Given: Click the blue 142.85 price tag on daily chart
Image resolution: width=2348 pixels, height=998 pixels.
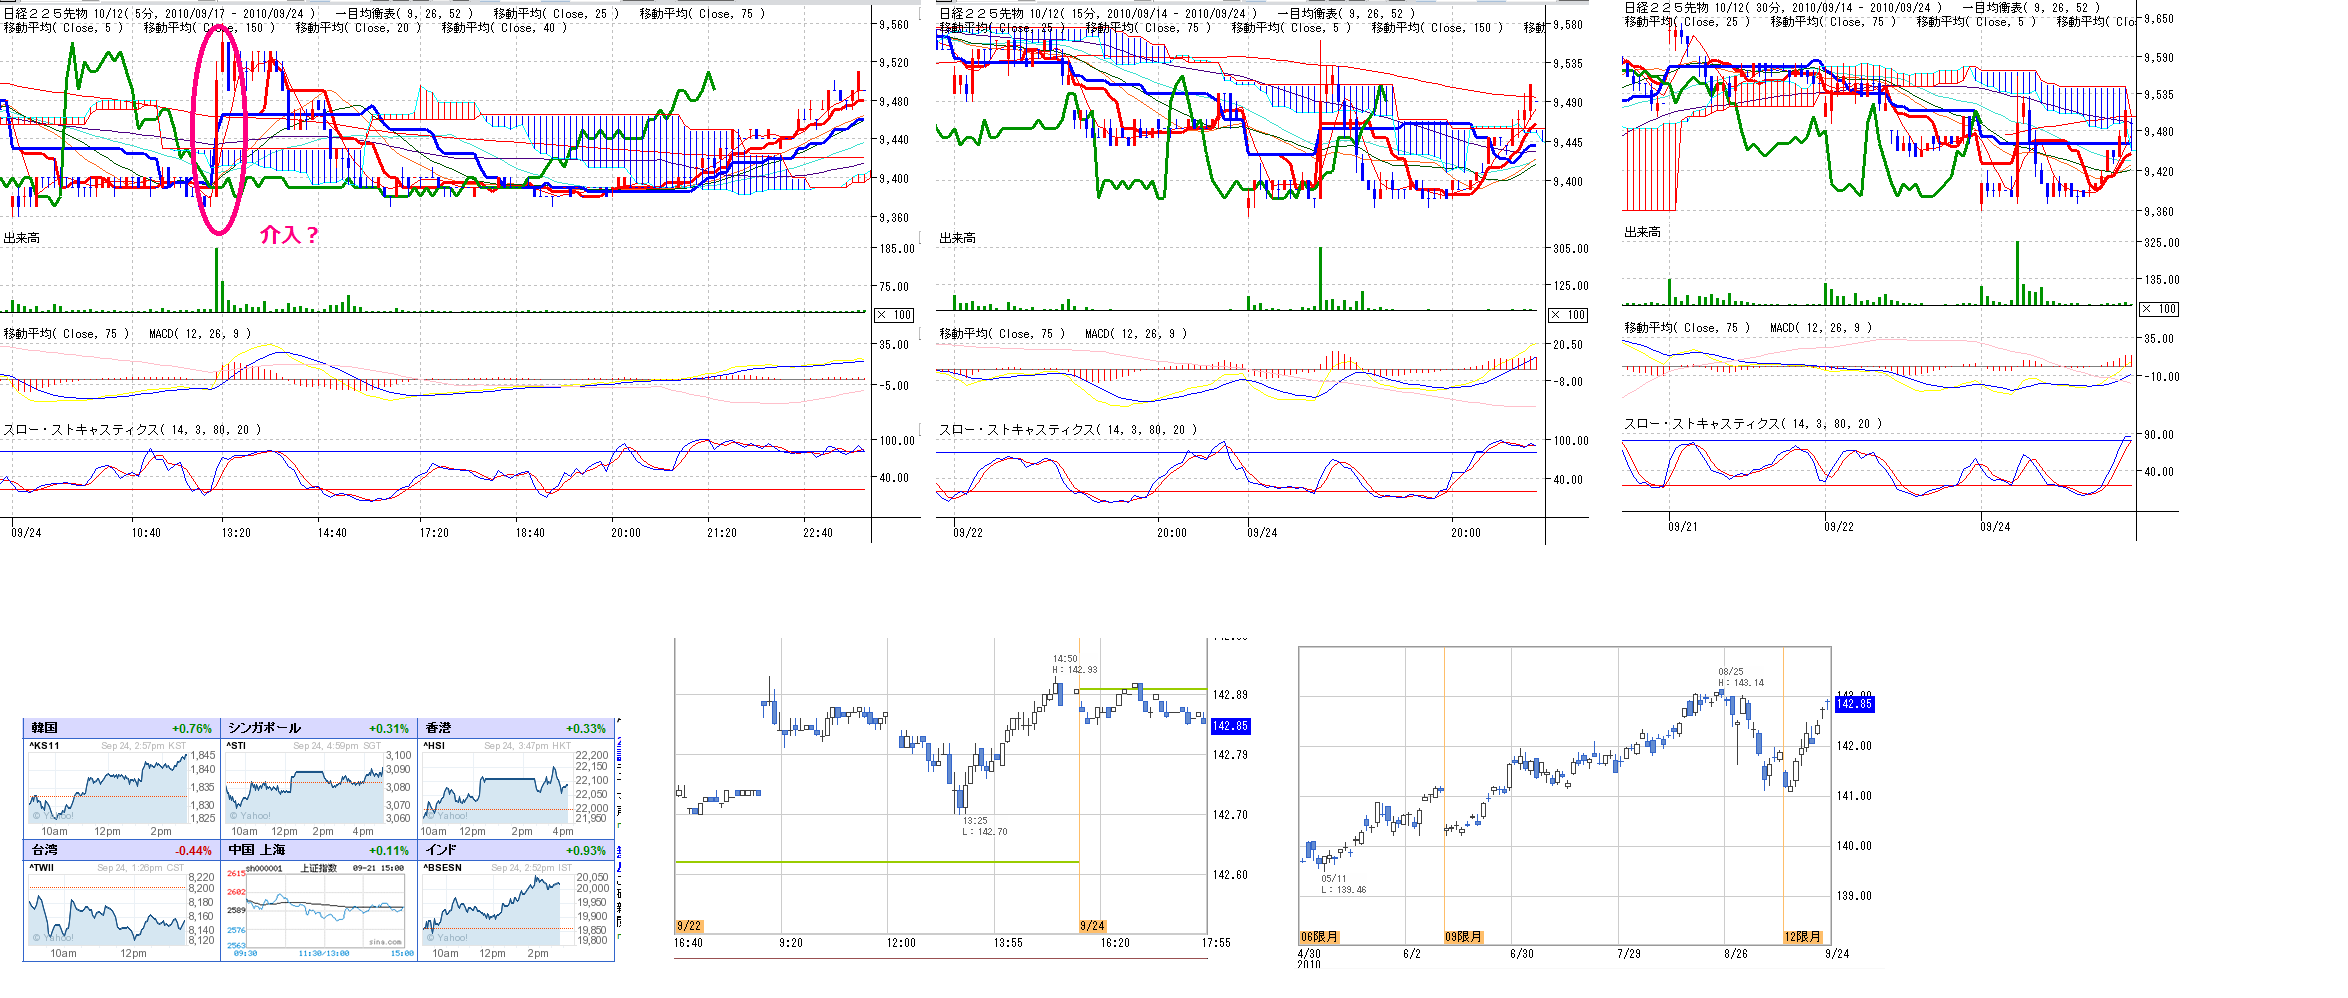Looking at the screenshot, I should [x=1854, y=704].
